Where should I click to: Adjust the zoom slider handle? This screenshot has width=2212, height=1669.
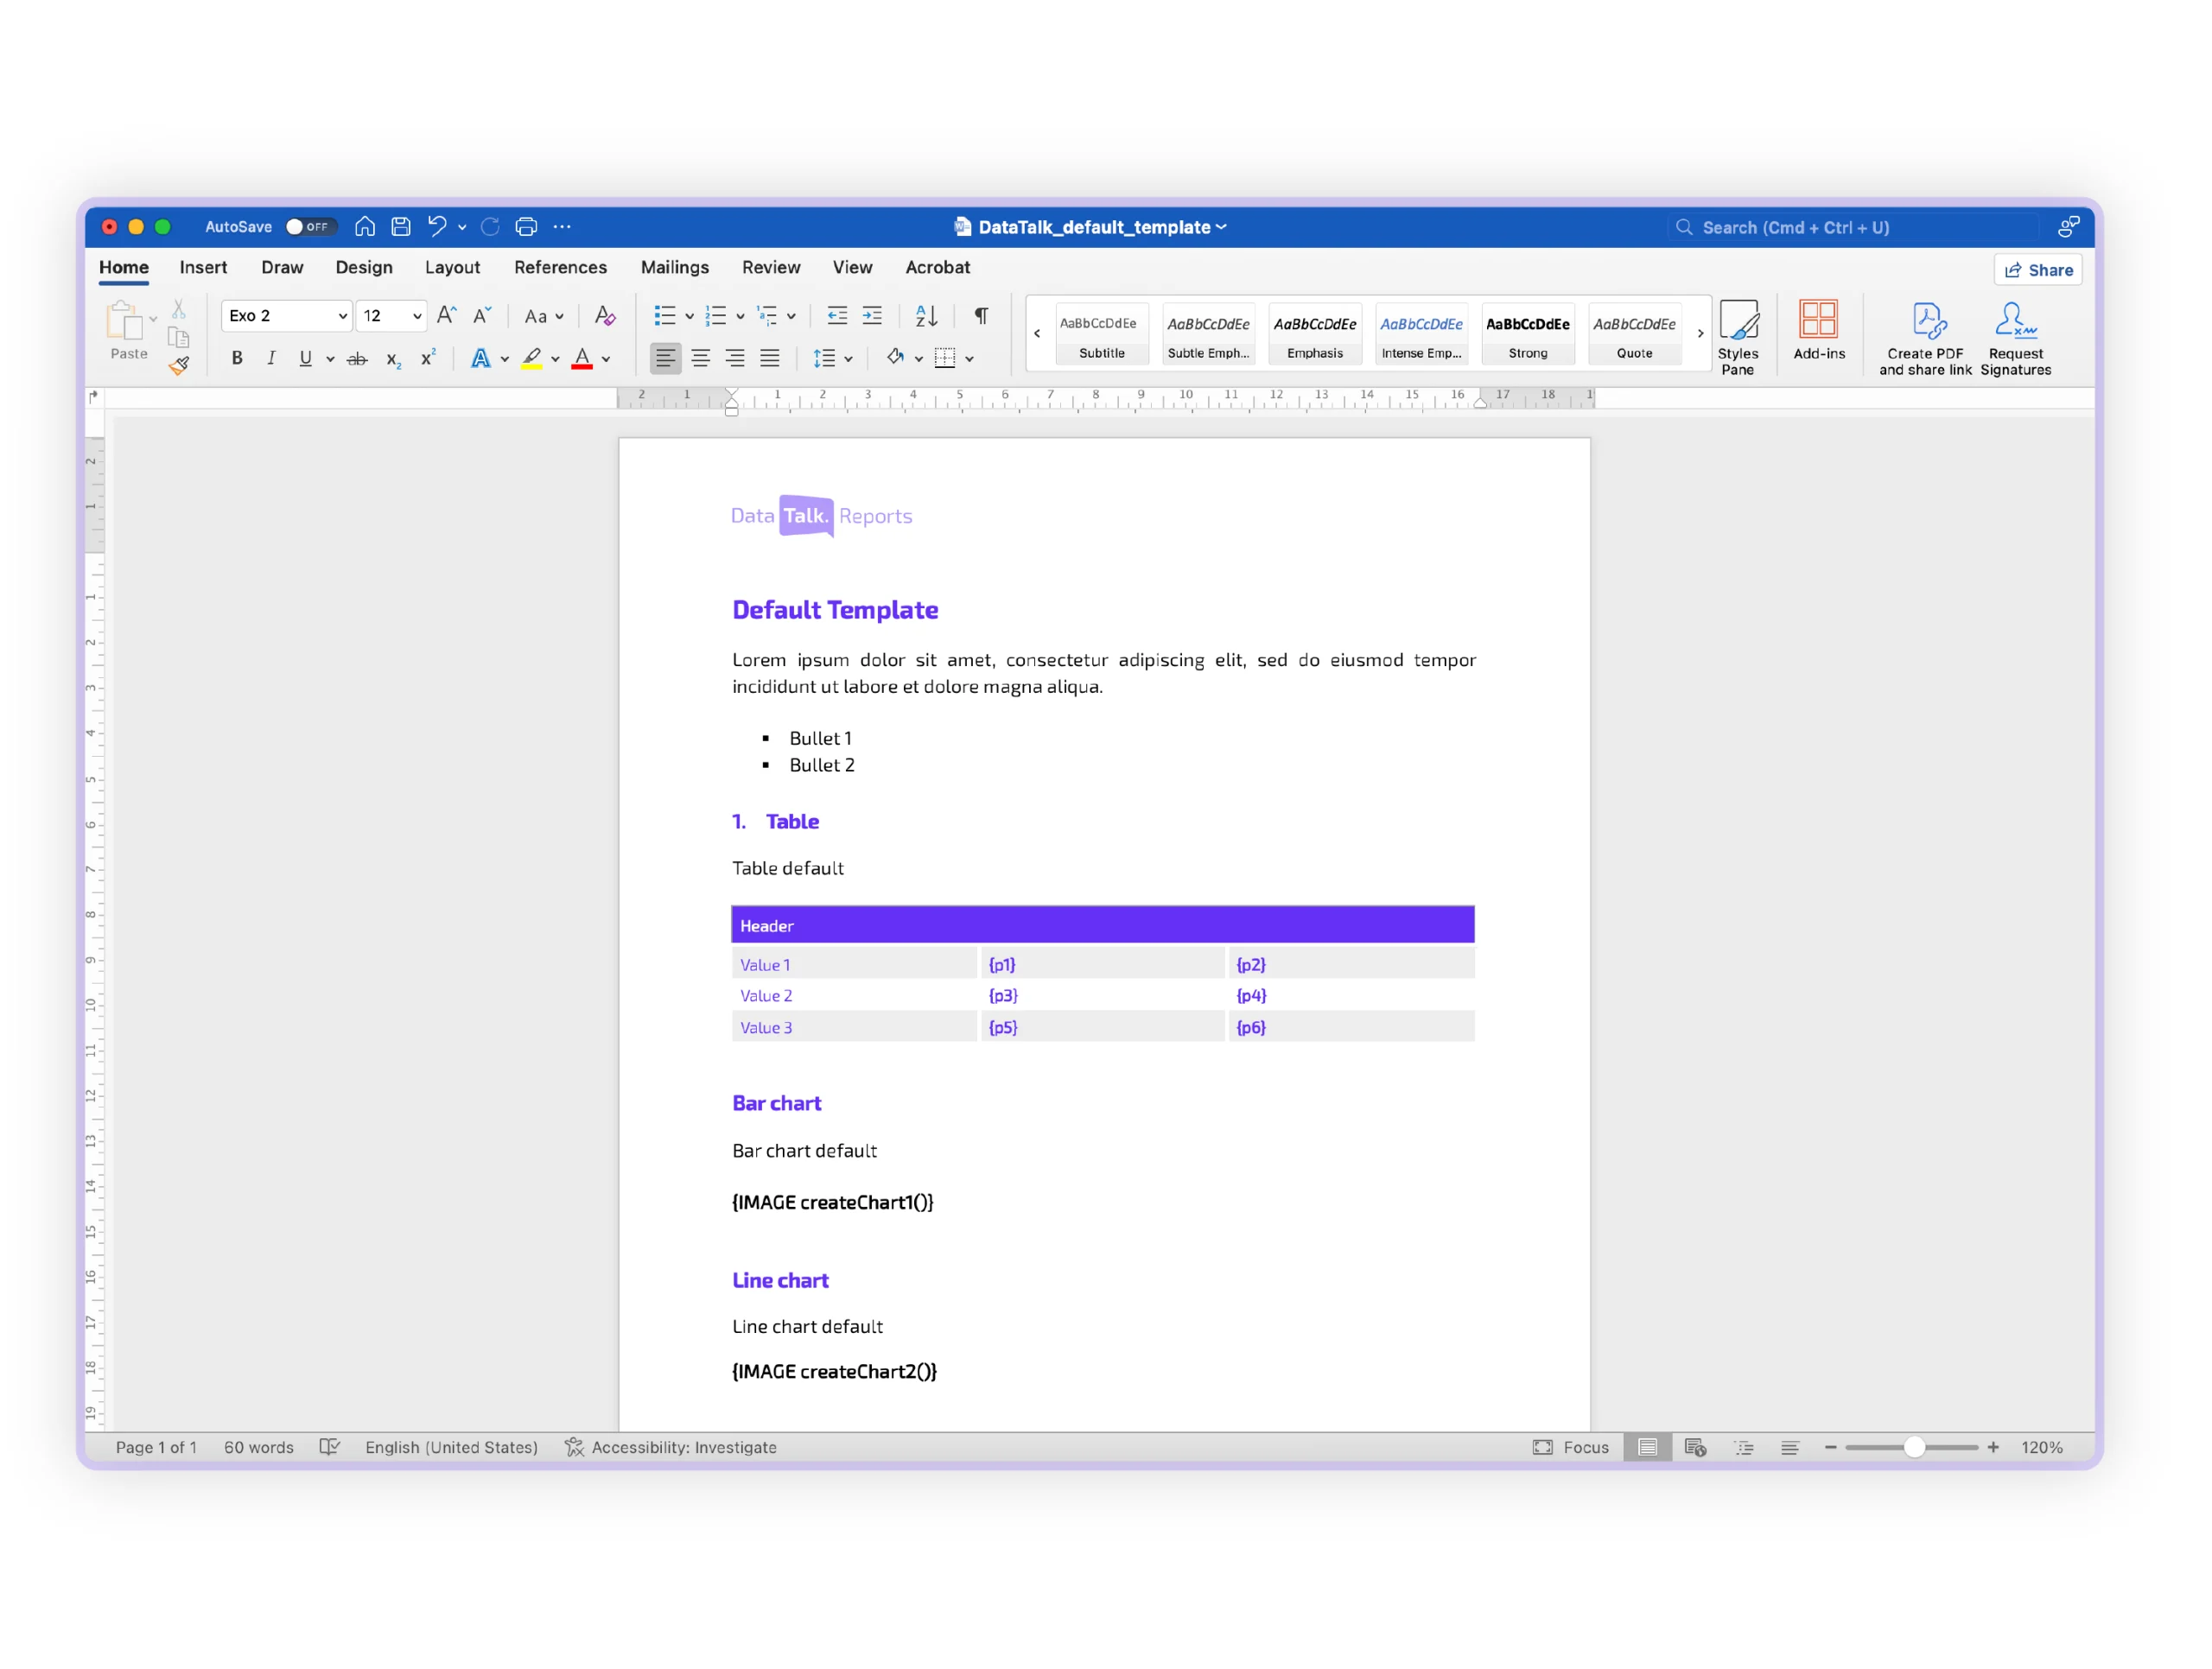pyautogui.click(x=1914, y=1447)
